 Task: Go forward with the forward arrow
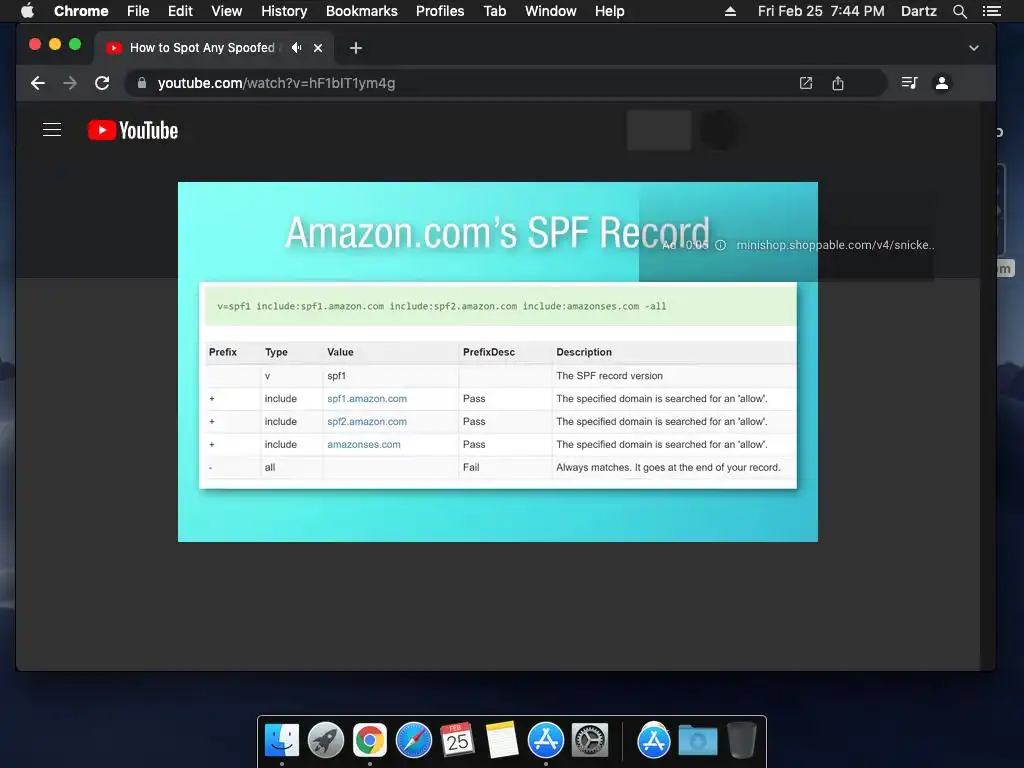pyautogui.click(x=70, y=83)
